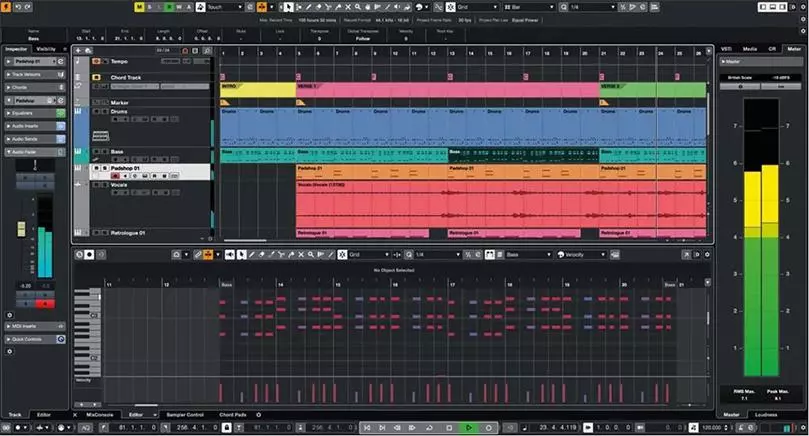Click the orange Padshop 01 event at bar 5
The image size is (809, 436).
[x=373, y=172]
